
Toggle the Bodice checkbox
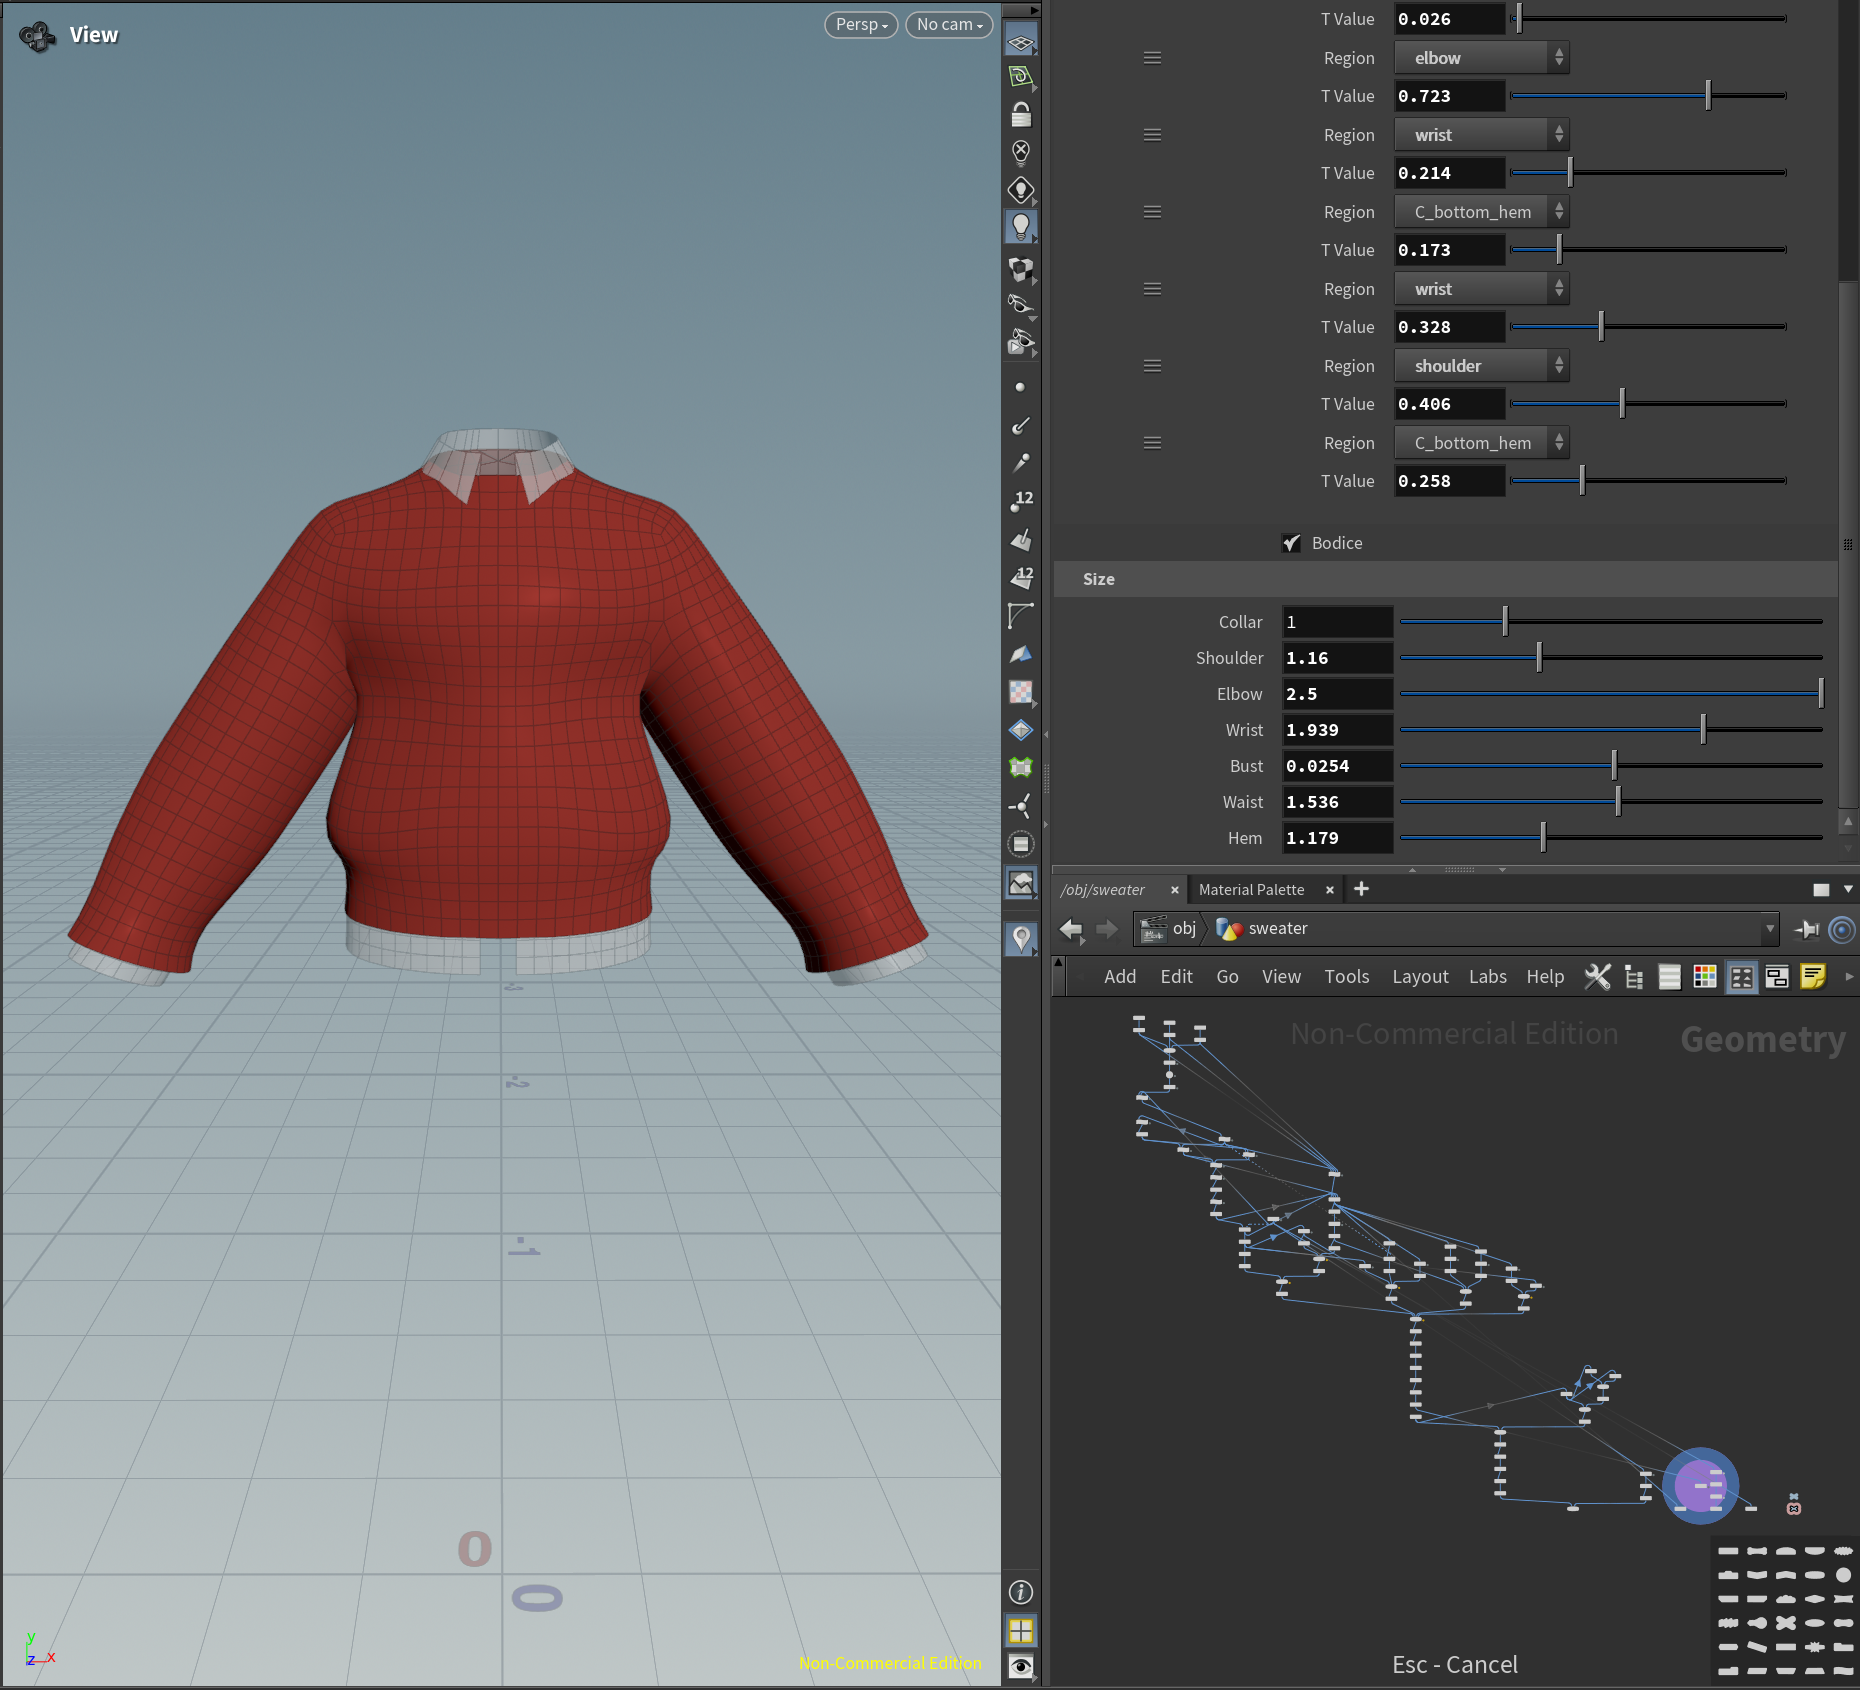[x=1291, y=543]
